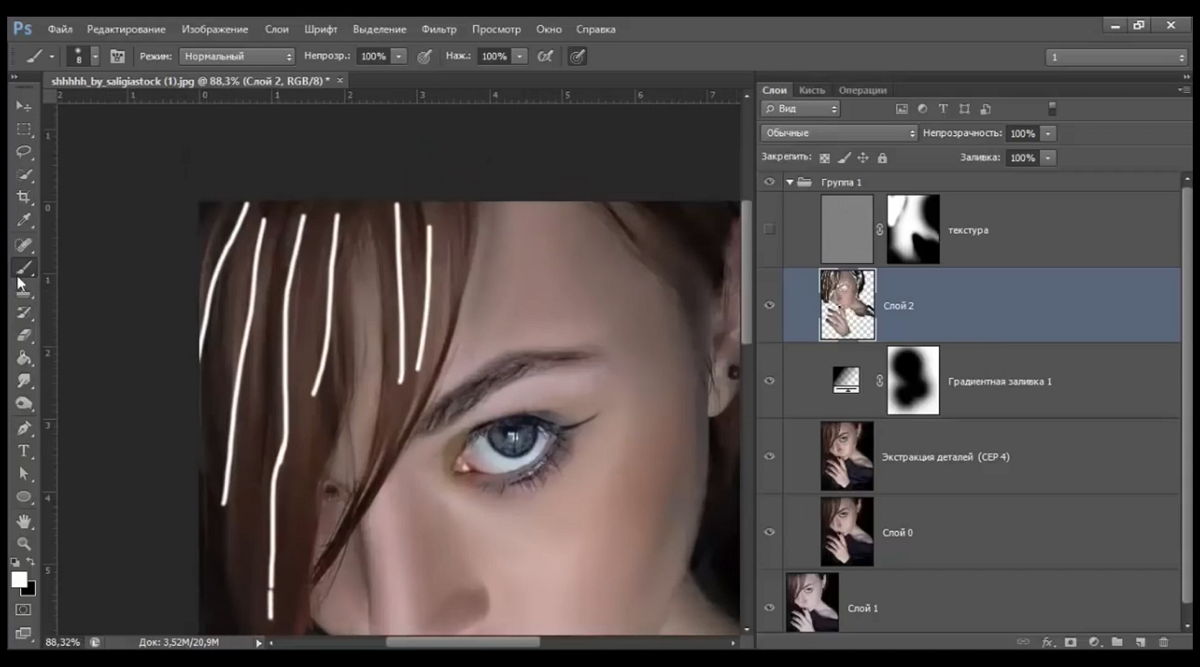Select the Crop tool

pyautogui.click(x=24, y=198)
